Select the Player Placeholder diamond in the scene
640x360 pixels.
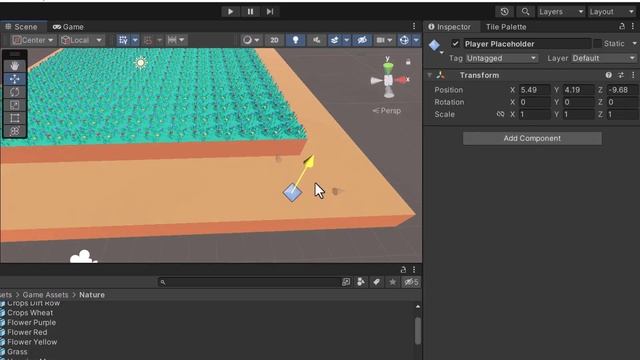pyautogui.click(x=292, y=193)
